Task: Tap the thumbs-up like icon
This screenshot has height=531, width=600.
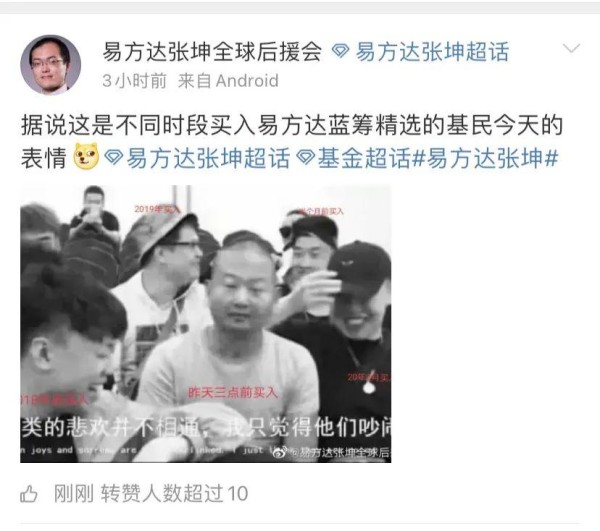Action: pyautogui.click(x=29, y=494)
